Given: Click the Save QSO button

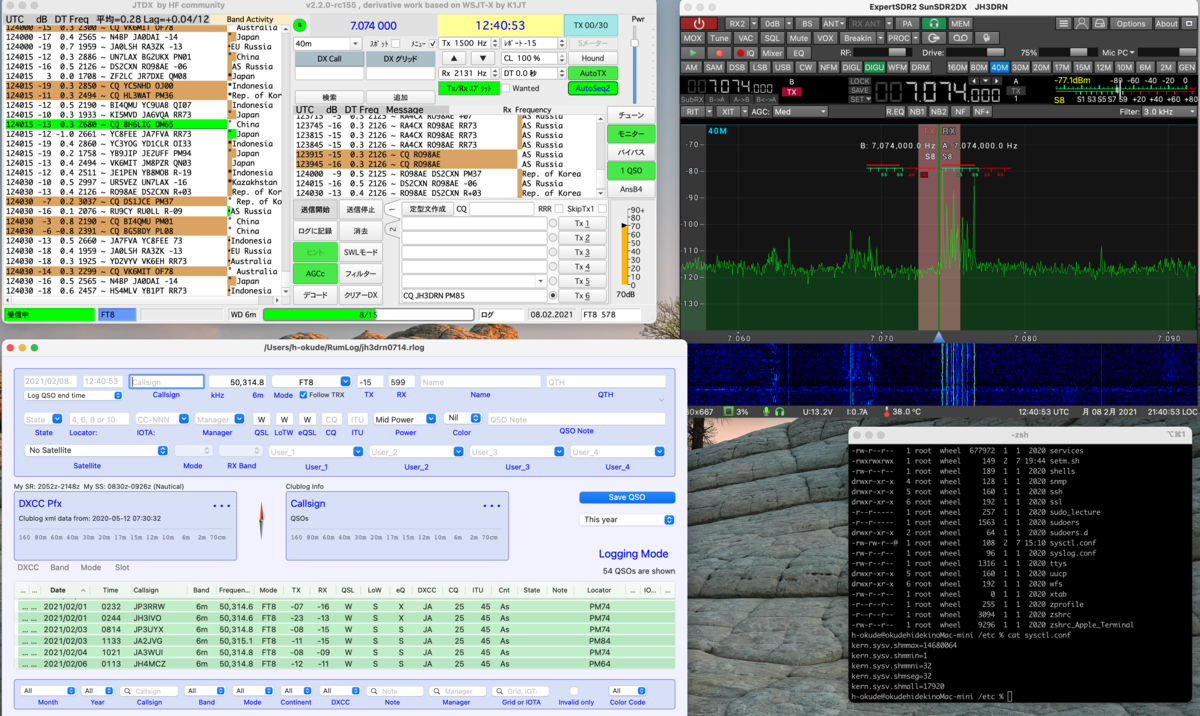Looking at the screenshot, I should pos(627,498).
